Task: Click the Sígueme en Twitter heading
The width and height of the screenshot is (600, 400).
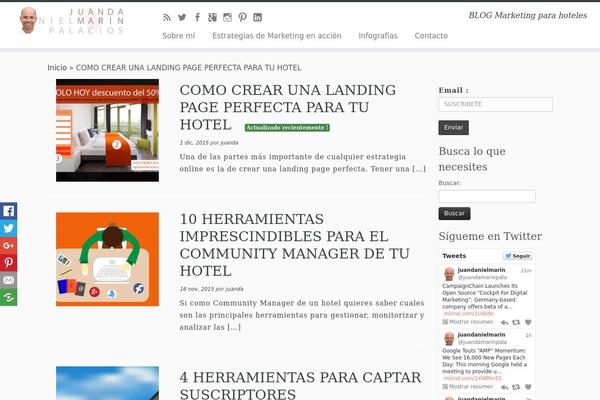Action: coord(490,236)
